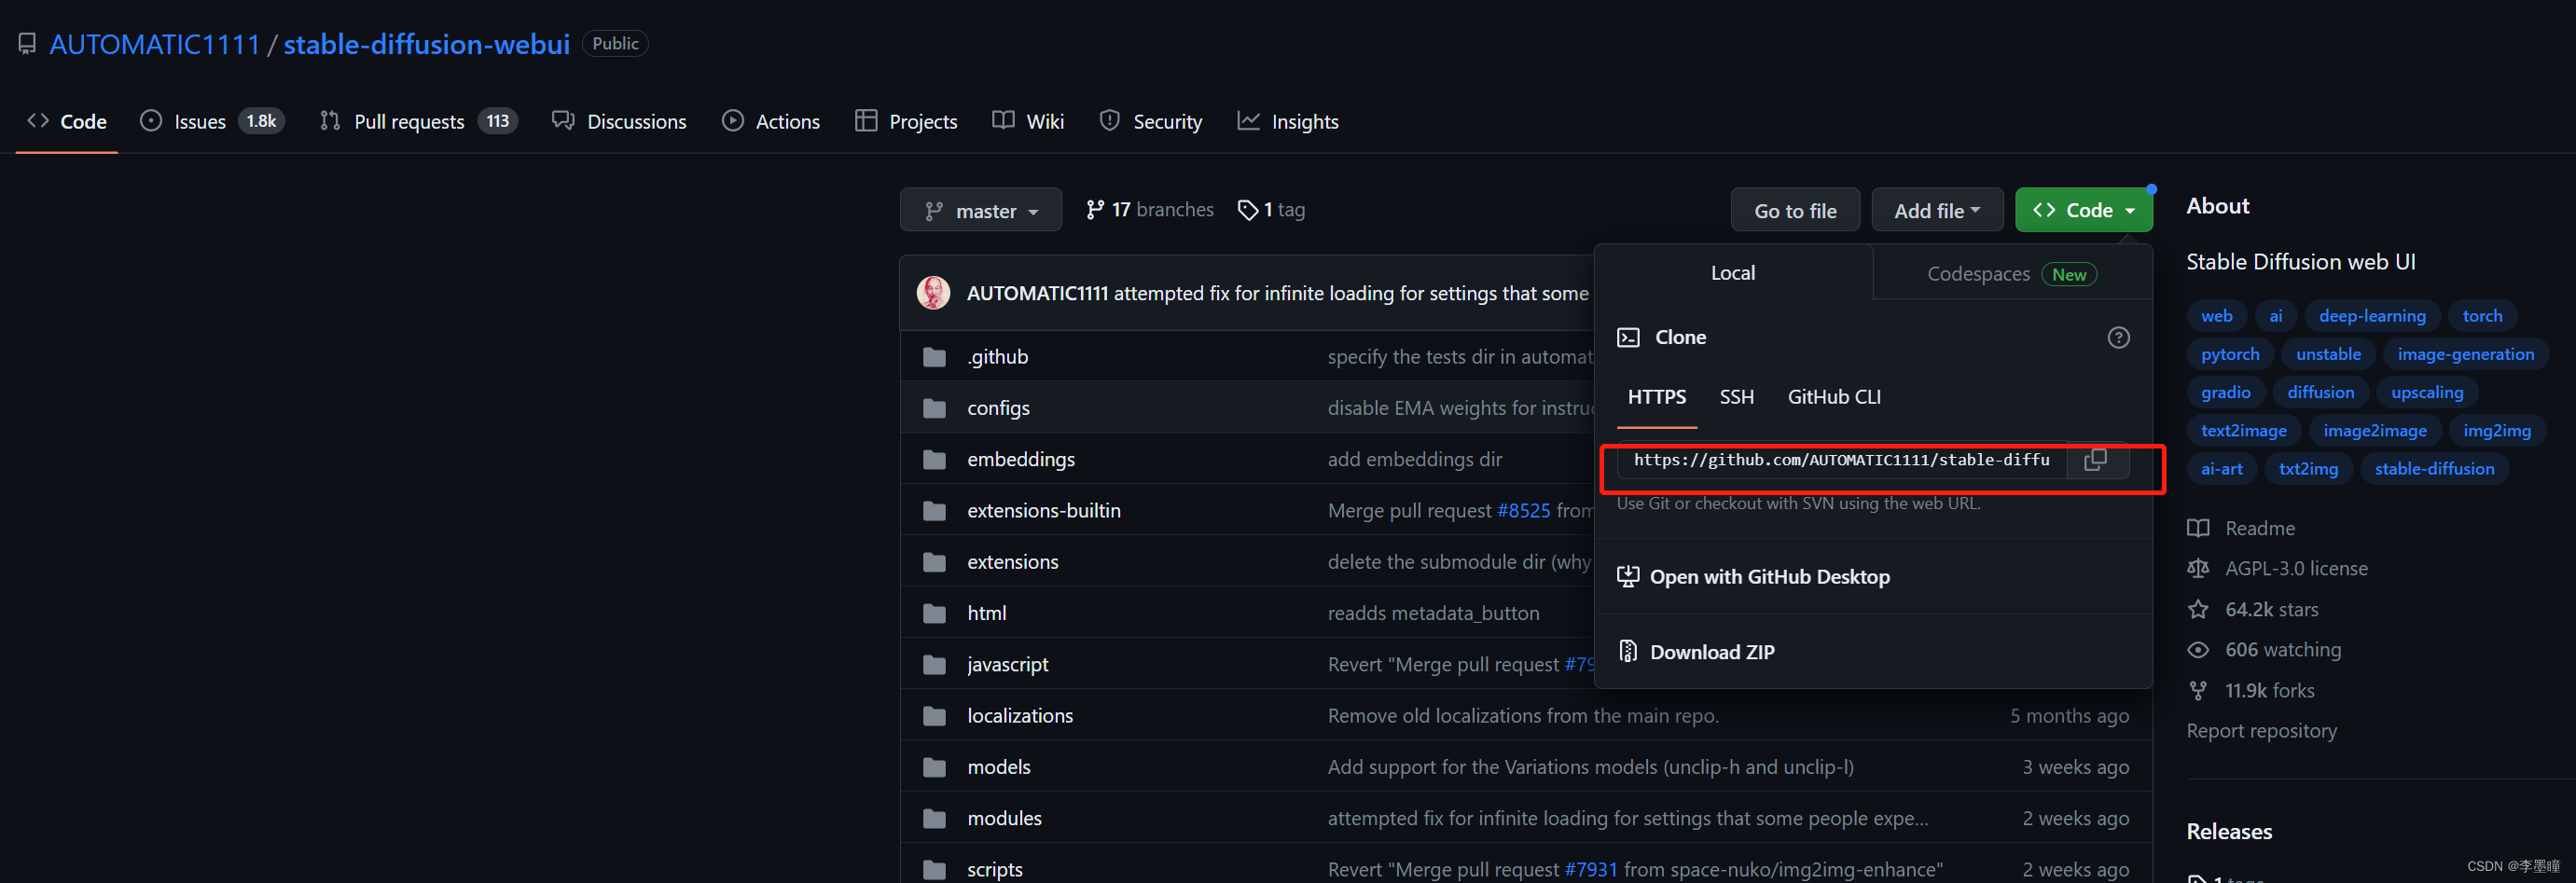The image size is (2576, 883).
Task: Open the AUTOMATIC1111 owner link
Action: coord(155,44)
